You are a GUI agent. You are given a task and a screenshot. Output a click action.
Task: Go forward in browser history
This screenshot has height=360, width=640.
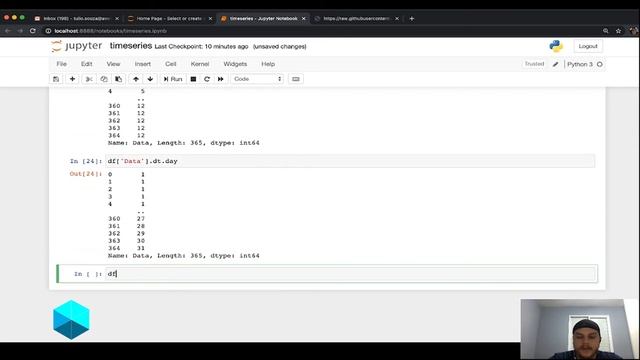pyautogui.click(x=20, y=31)
